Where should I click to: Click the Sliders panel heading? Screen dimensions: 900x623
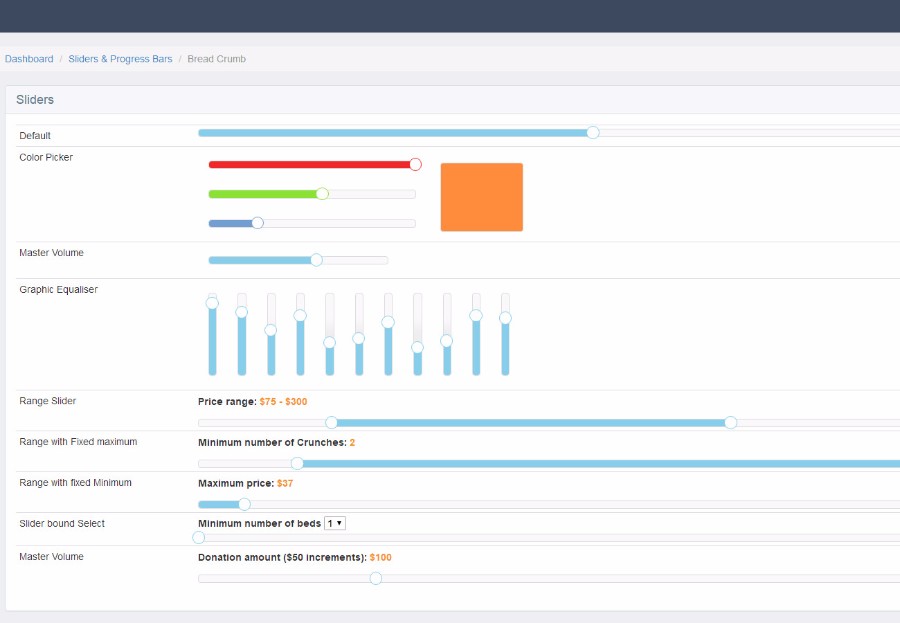coord(35,99)
